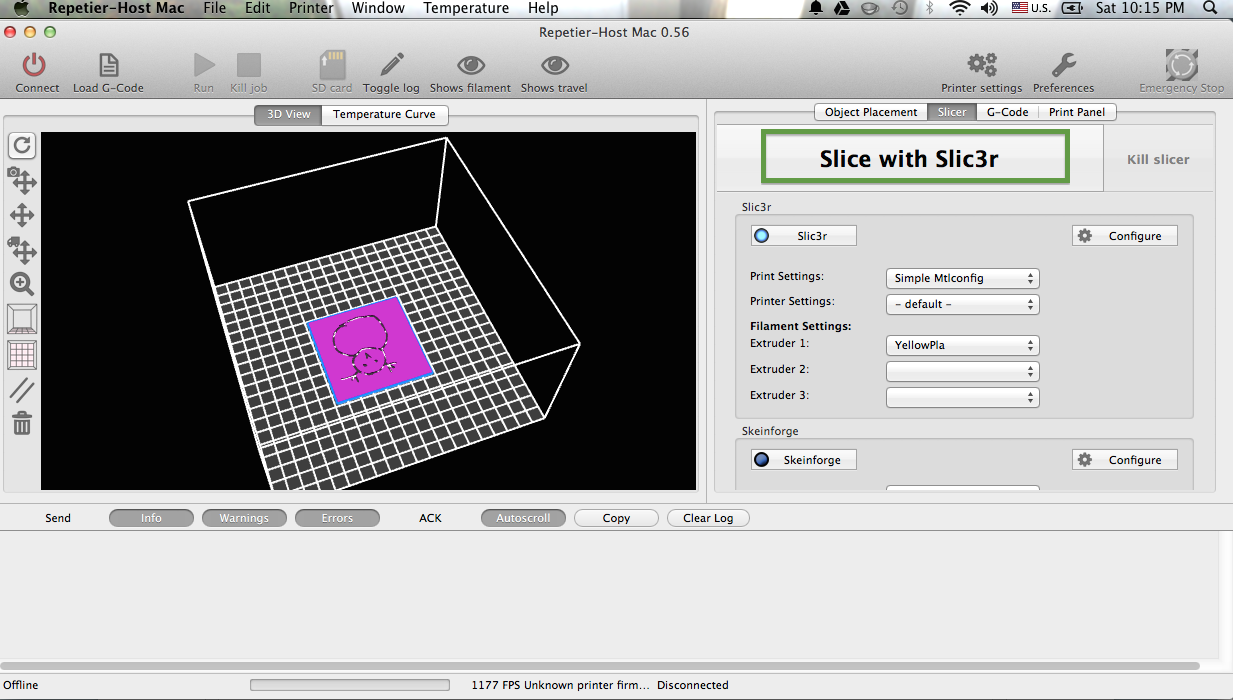1233x700 pixels.
Task: Open Preferences wrench icon
Action: [1063, 66]
